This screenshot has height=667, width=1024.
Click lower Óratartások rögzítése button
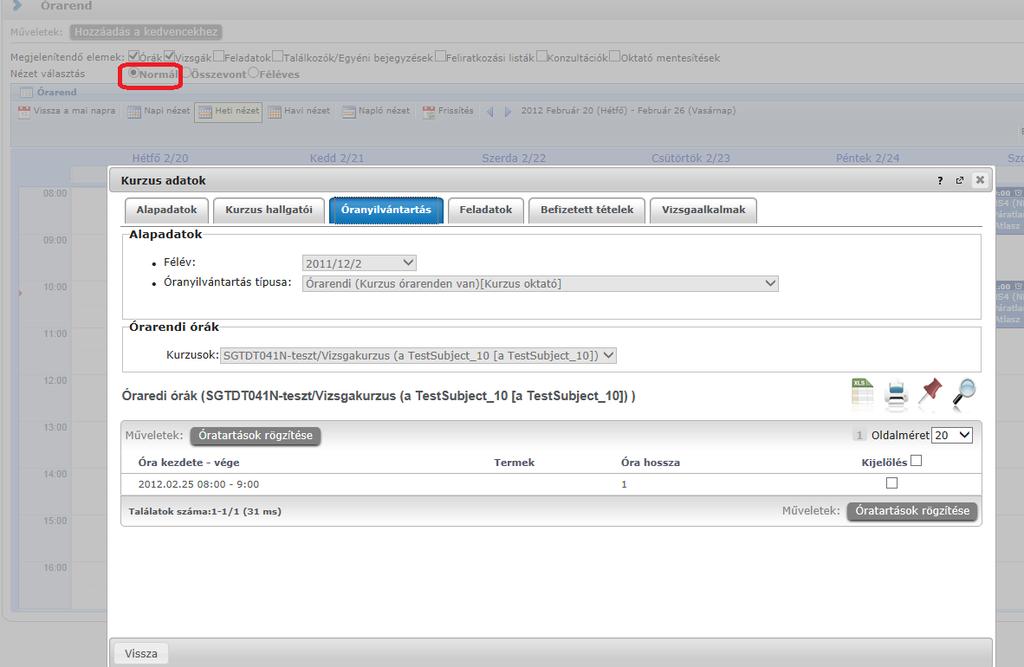pyautogui.click(x=912, y=511)
